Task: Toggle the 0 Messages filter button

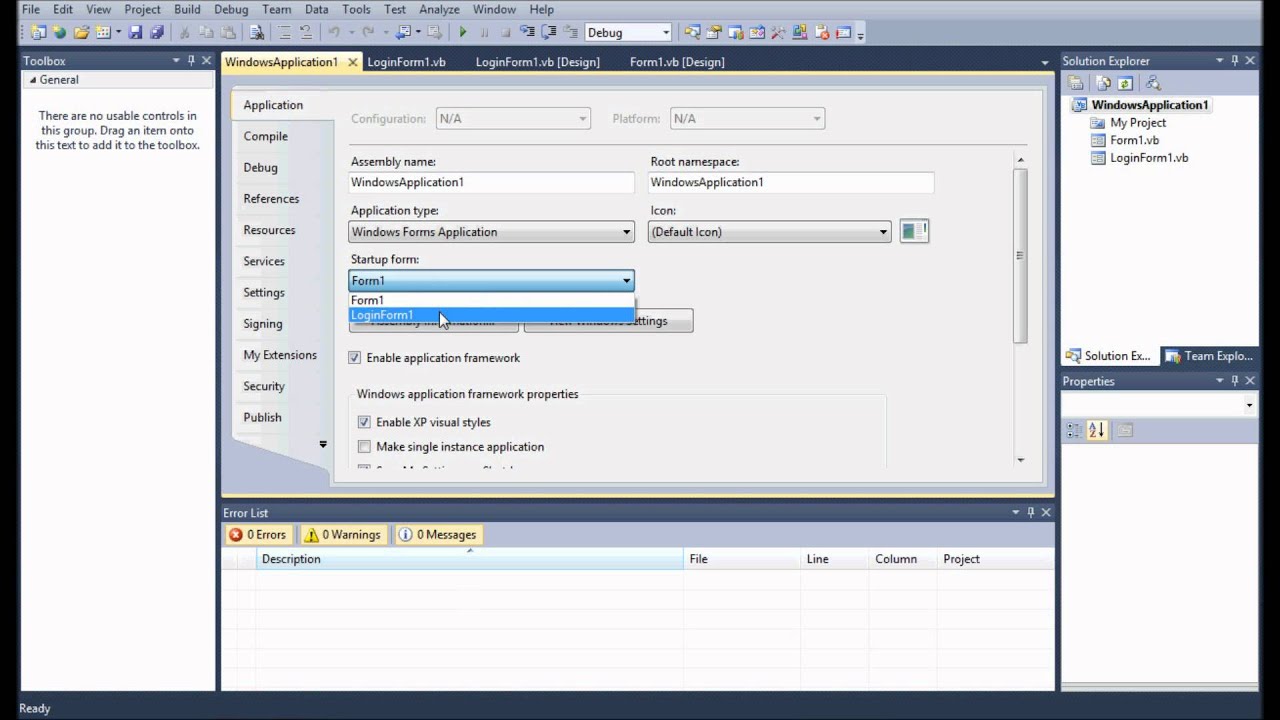Action: coord(437,535)
